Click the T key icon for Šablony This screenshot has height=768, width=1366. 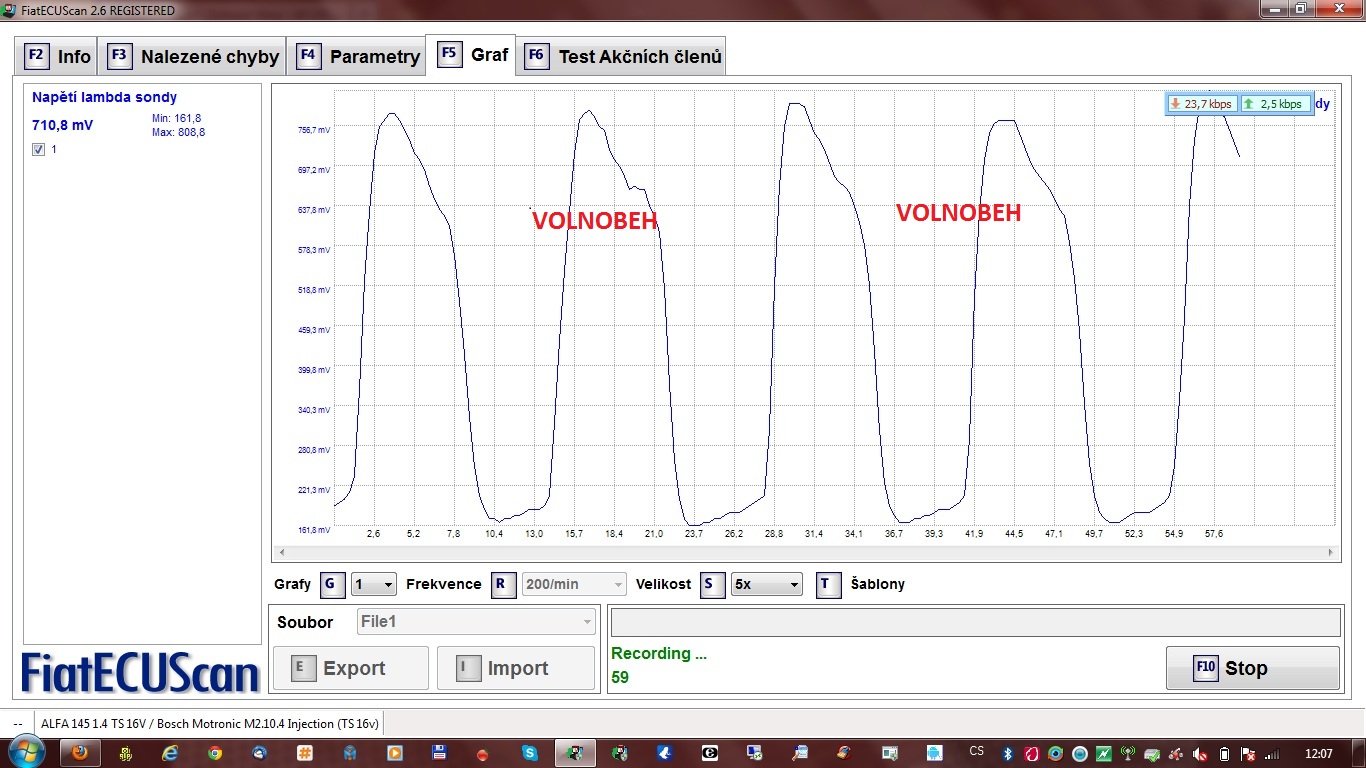829,584
